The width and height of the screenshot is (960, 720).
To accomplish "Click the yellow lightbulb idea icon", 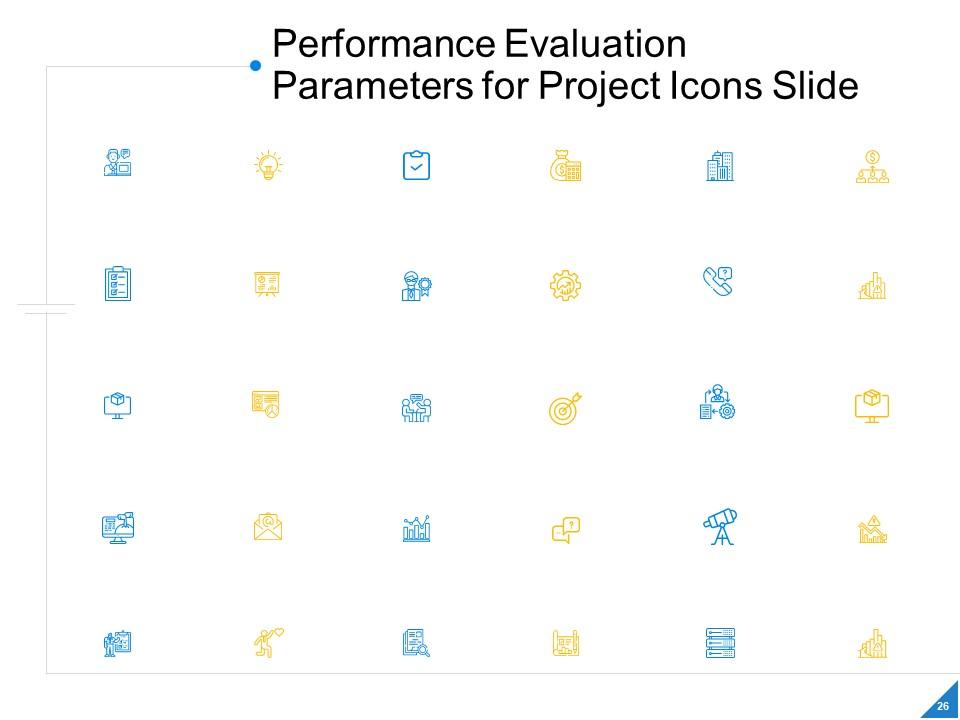I will 268,166.
